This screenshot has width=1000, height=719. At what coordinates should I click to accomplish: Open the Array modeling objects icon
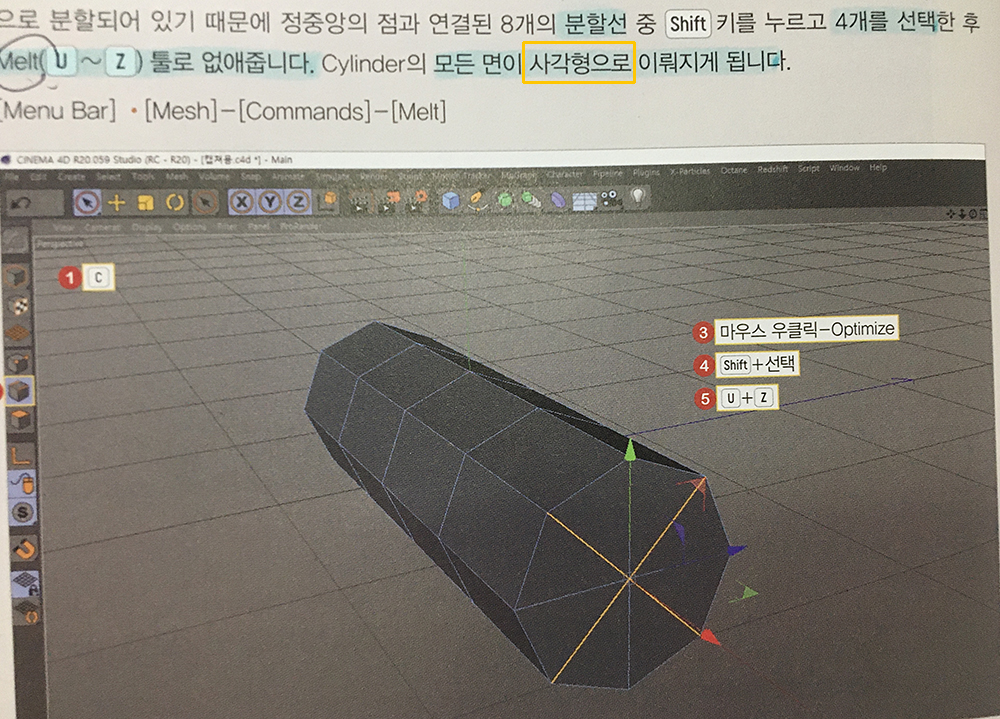[531, 200]
